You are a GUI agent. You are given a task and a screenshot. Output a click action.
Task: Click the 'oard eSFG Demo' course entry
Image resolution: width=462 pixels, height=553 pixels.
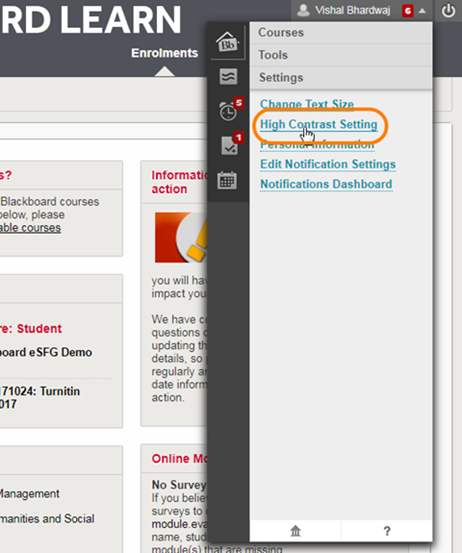46,352
